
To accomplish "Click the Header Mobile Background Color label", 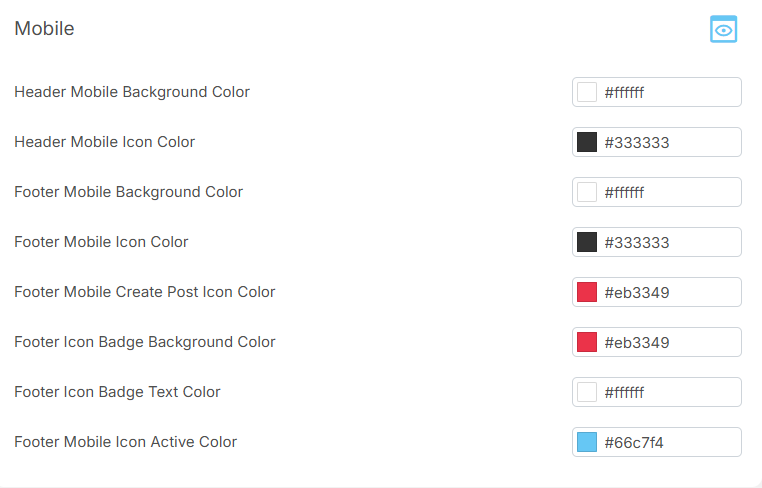I will tap(132, 92).
